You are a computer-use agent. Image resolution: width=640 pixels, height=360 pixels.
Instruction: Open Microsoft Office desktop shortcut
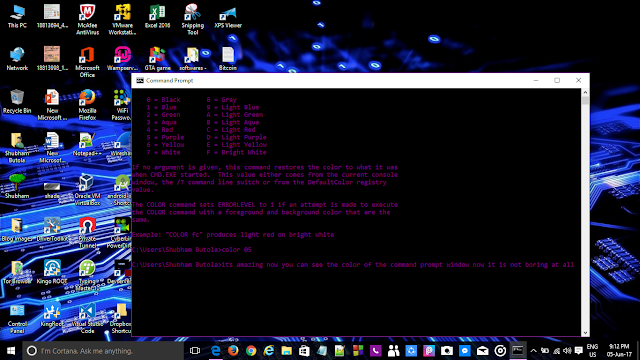[87, 62]
